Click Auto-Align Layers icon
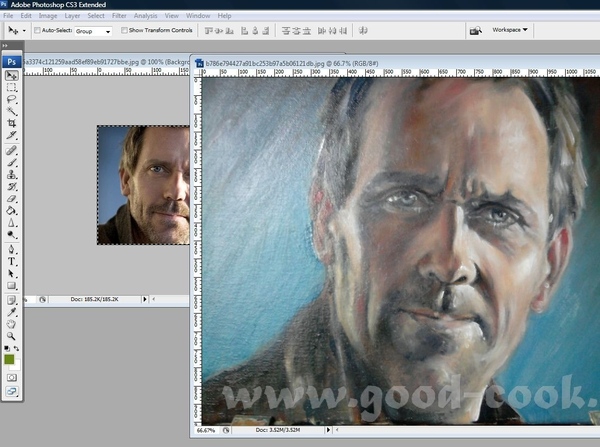Image resolution: width=600 pixels, height=447 pixels. click(x=363, y=31)
